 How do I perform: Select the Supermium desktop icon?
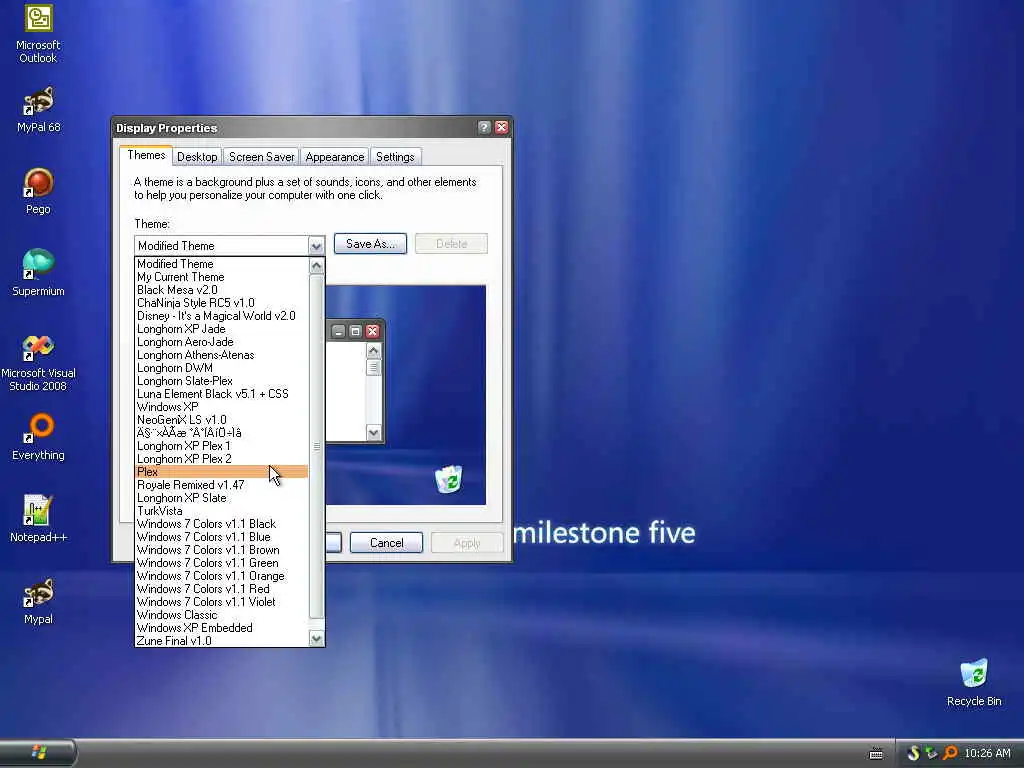click(38, 273)
